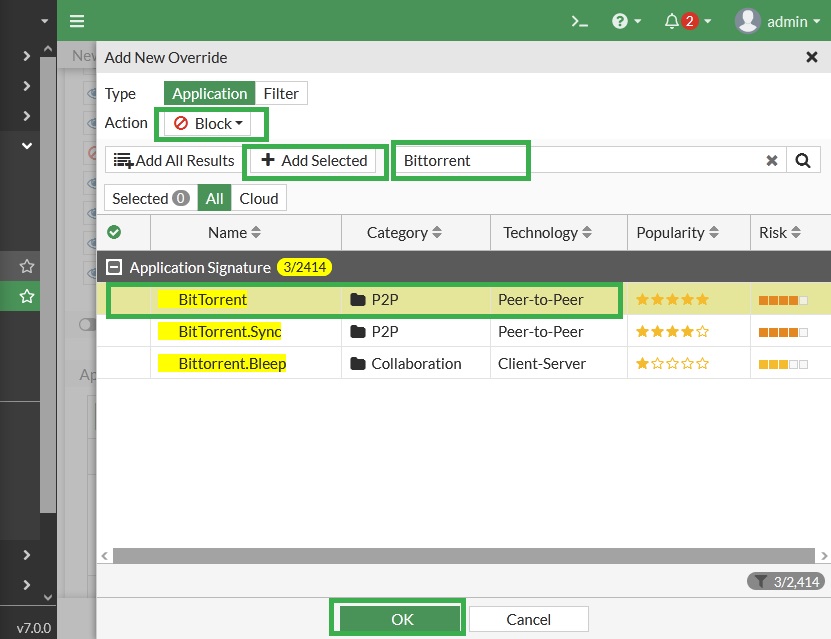Click the 3/2414 signature count badge

(304, 267)
